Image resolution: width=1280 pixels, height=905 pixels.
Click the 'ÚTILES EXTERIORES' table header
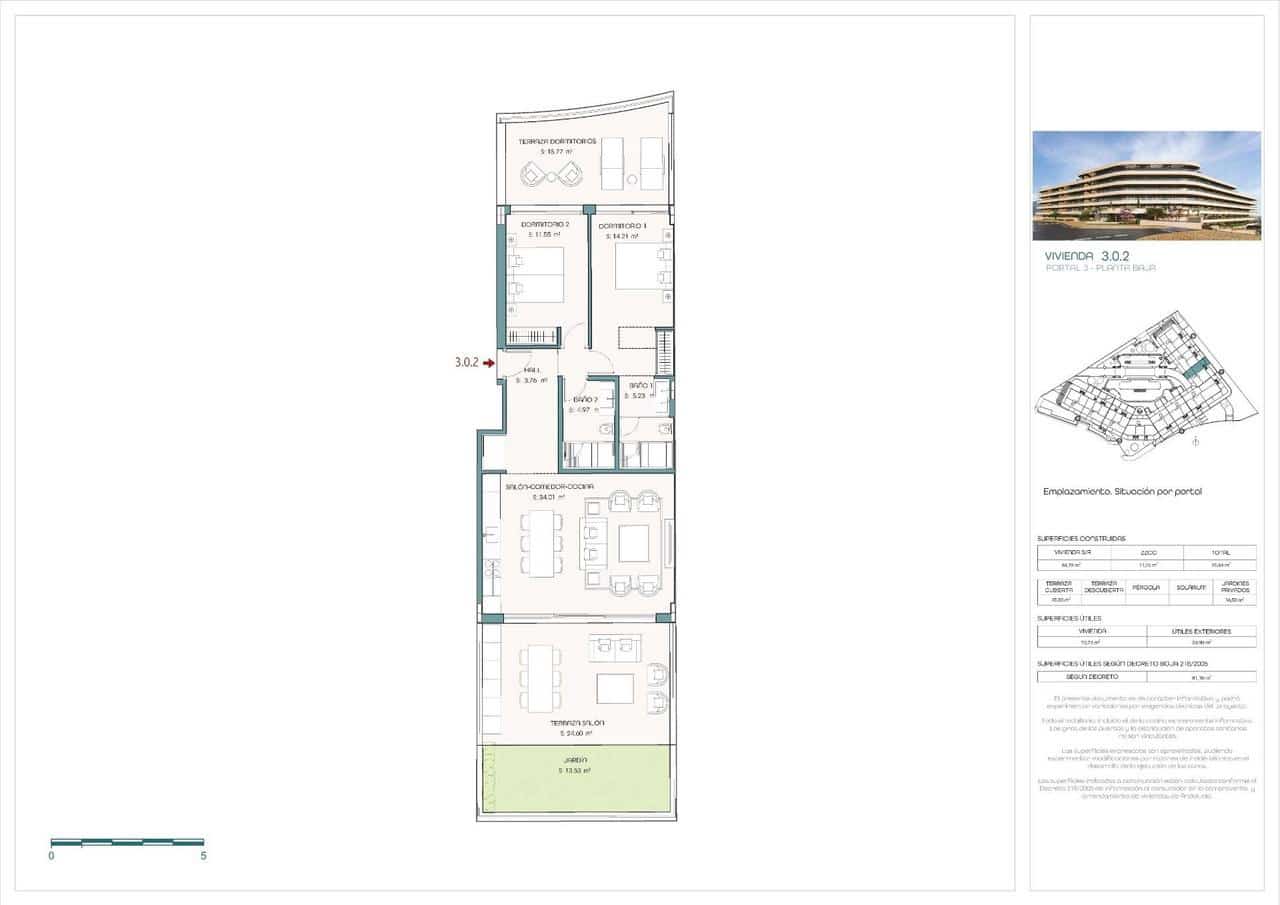point(1202,631)
